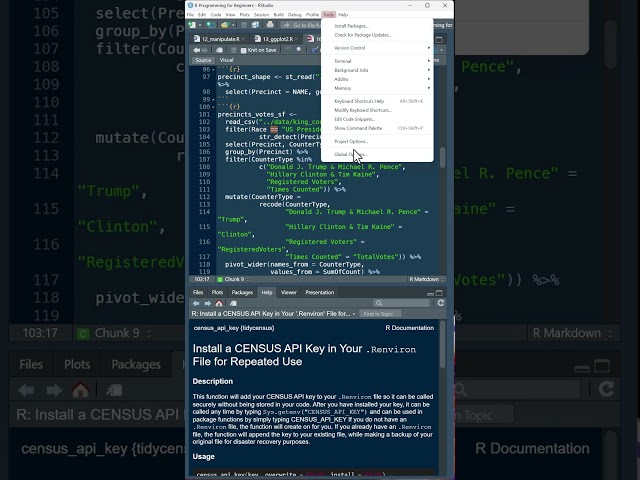Switch to the 12_manipulate.R tab
This screenshot has height=480, width=640.
220,39
